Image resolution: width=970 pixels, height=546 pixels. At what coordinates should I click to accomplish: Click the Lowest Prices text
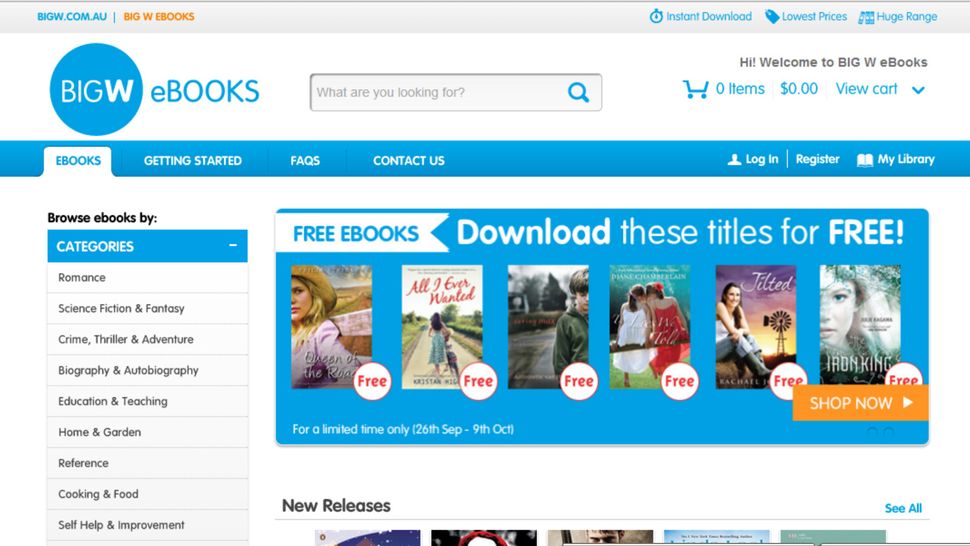814,17
